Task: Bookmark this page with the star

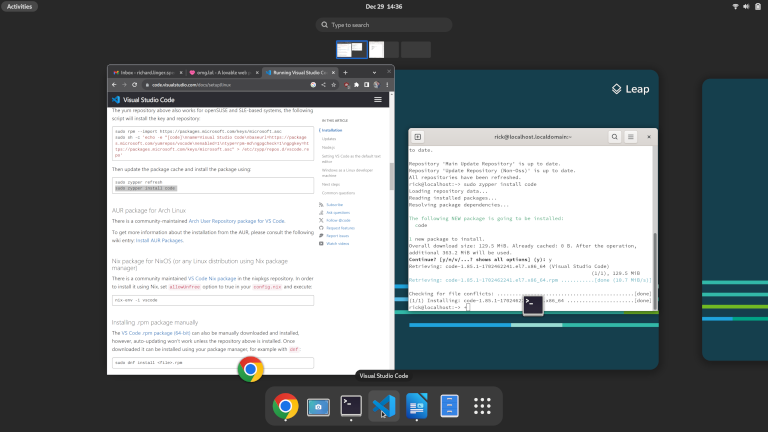Action: pyautogui.click(x=334, y=85)
